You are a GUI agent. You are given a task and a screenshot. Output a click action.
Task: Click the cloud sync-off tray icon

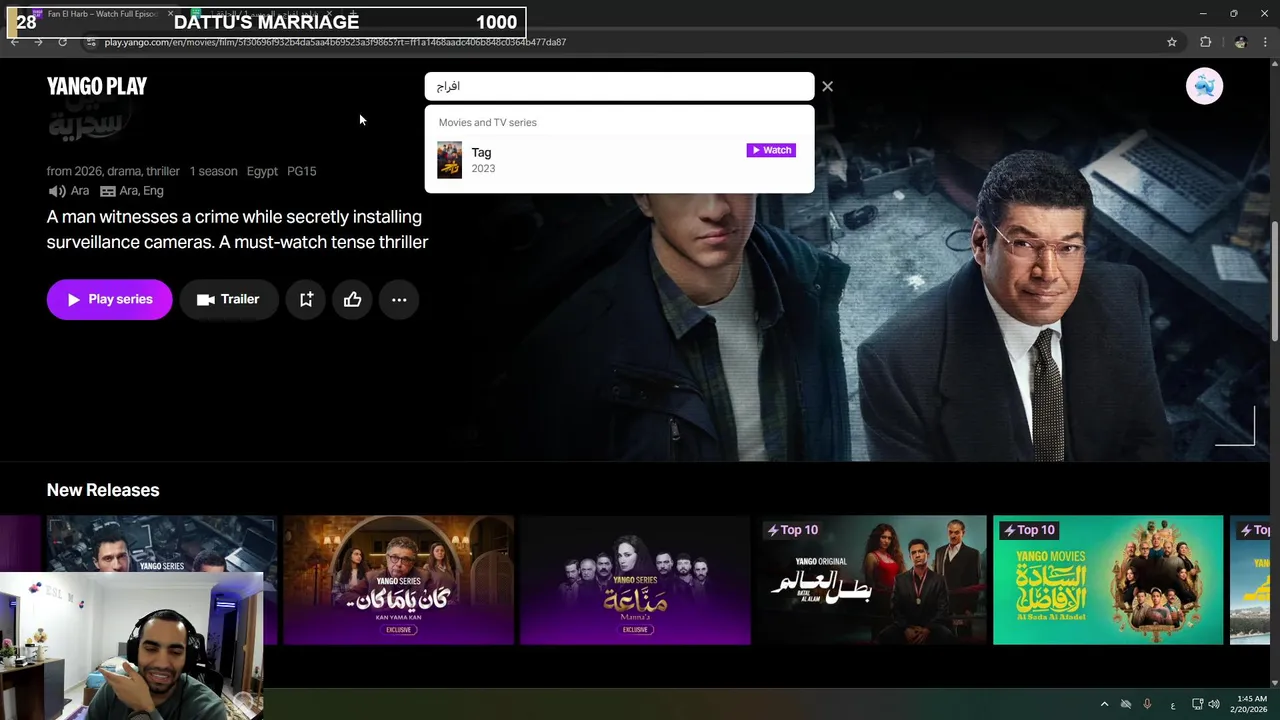[x=1126, y=704]
